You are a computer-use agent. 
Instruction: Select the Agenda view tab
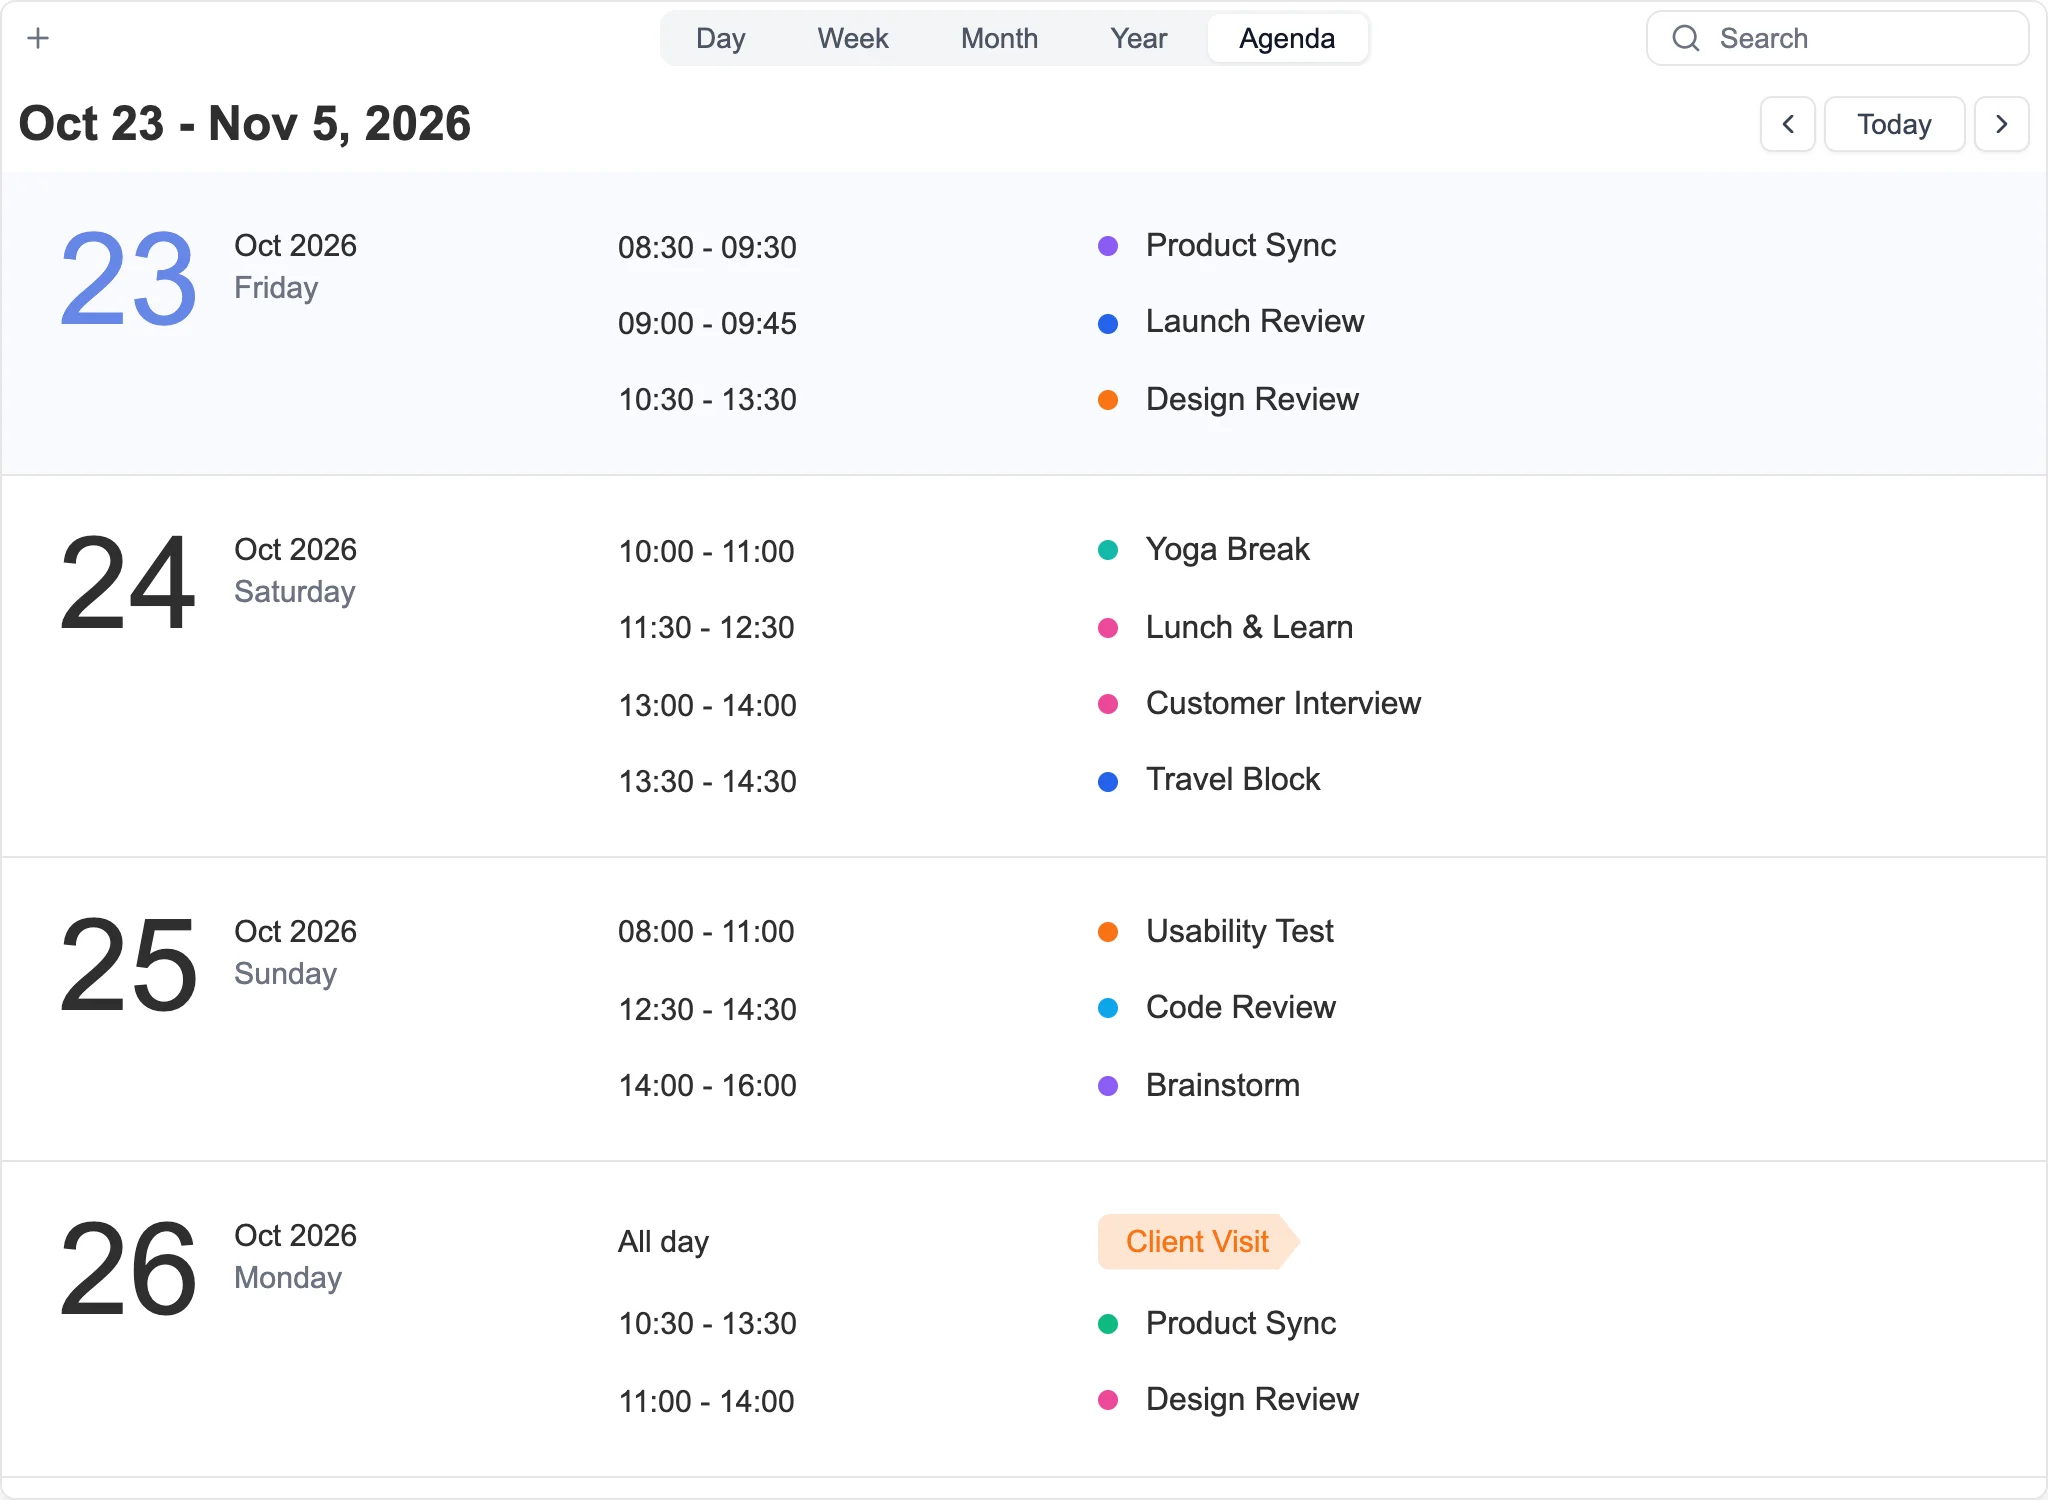click(x=1287, y=38)
